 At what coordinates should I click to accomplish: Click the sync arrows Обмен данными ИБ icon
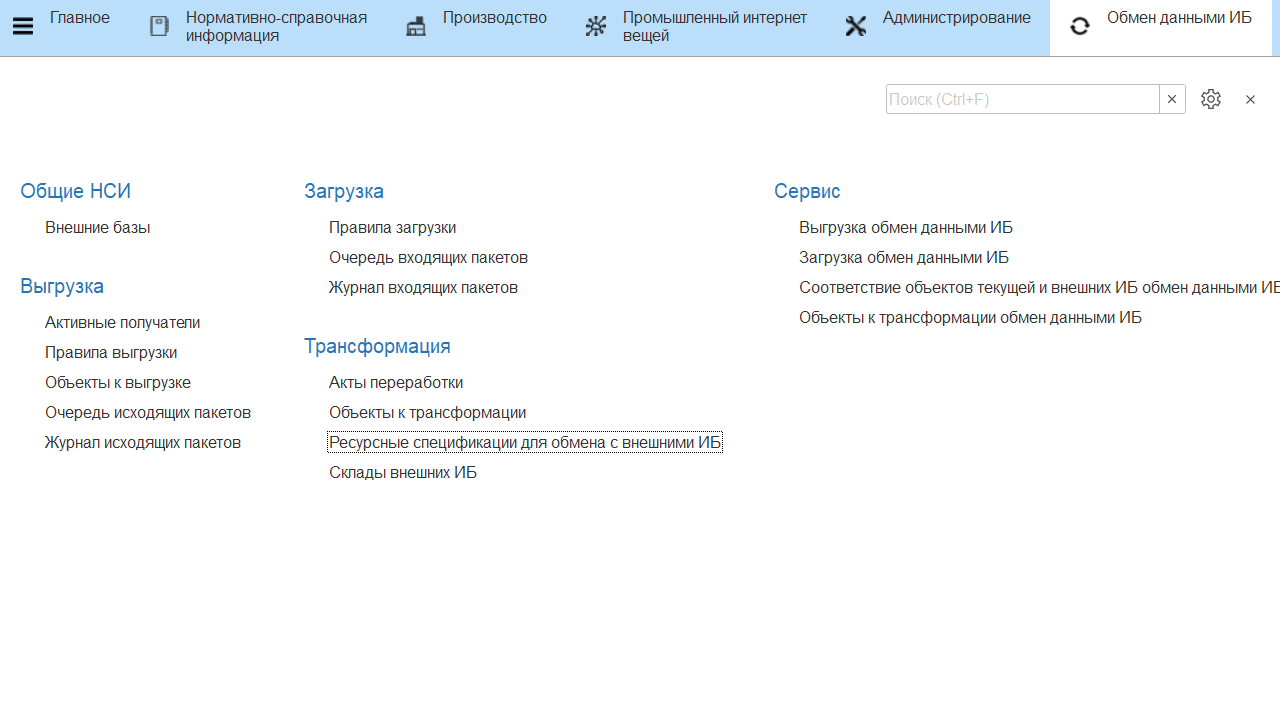click(1080, 27)
